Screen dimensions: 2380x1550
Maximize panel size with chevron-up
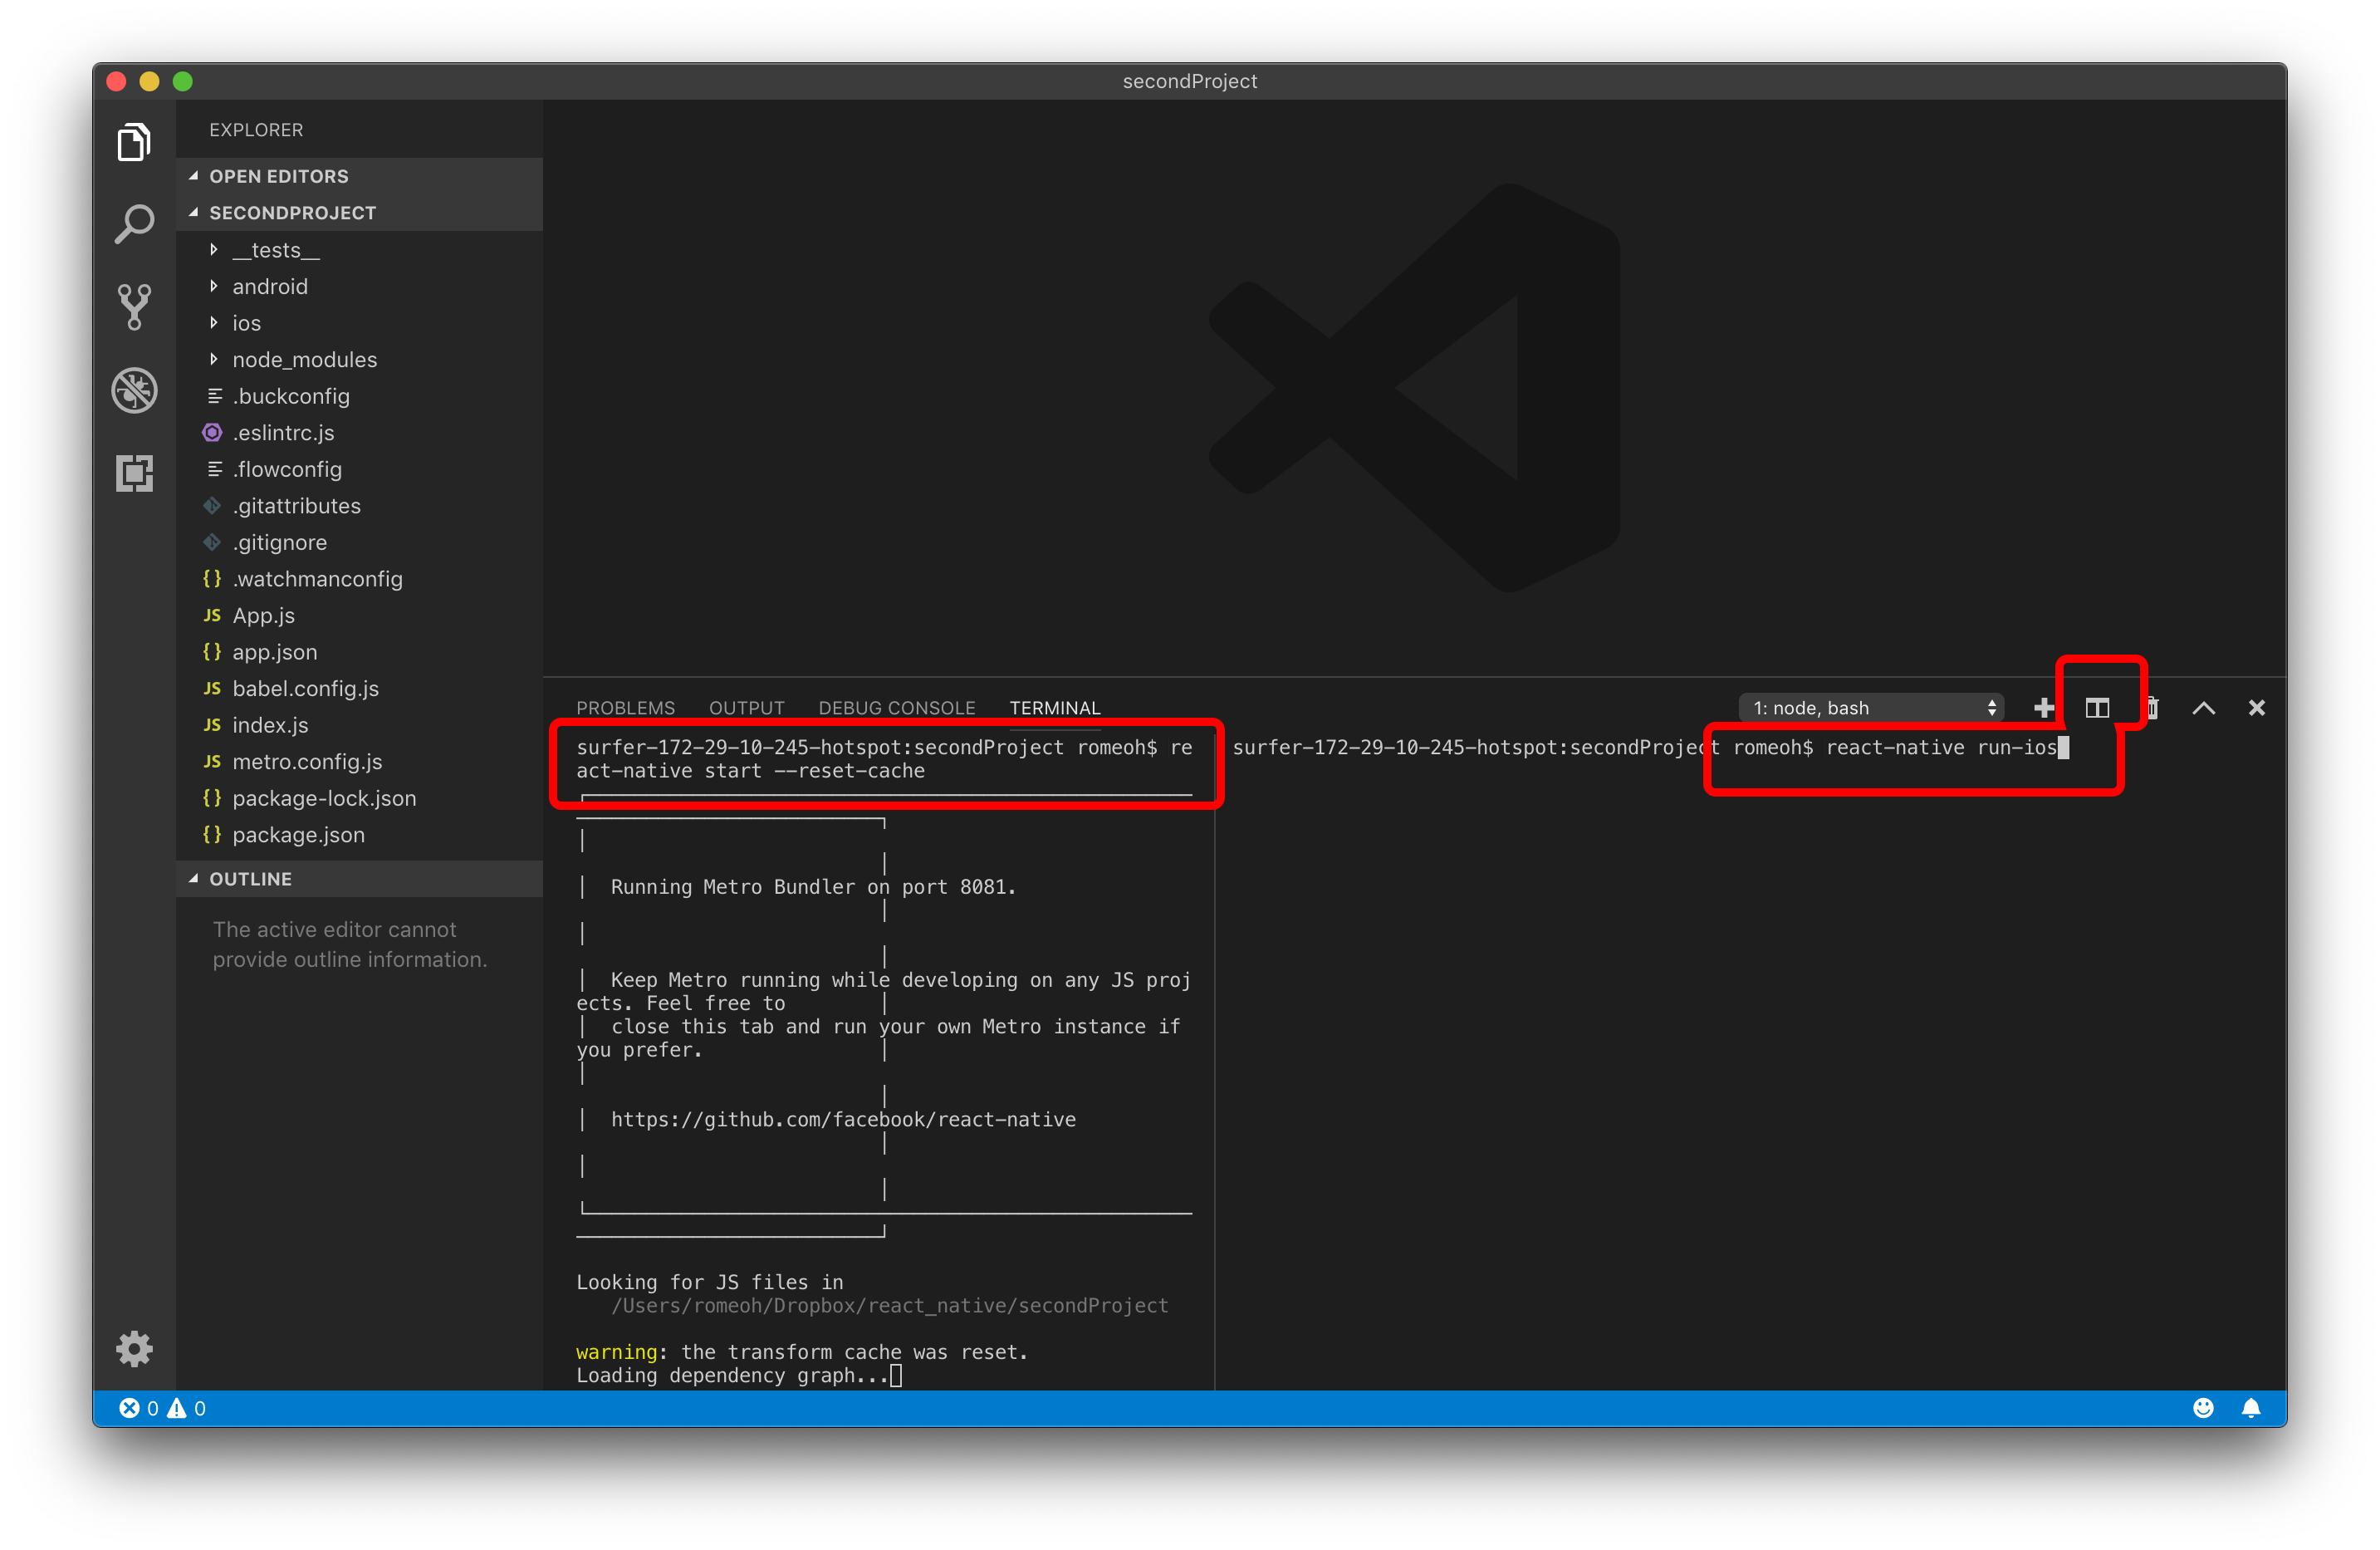click(2204, 708)
